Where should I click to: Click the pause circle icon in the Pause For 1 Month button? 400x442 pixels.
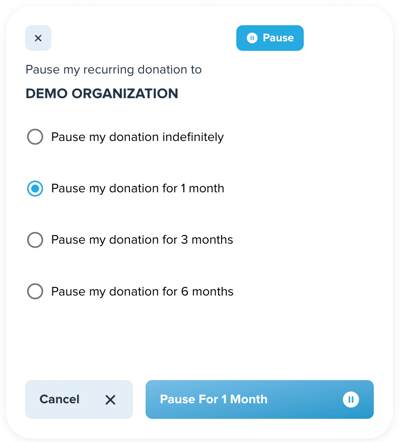coord(351,399)
